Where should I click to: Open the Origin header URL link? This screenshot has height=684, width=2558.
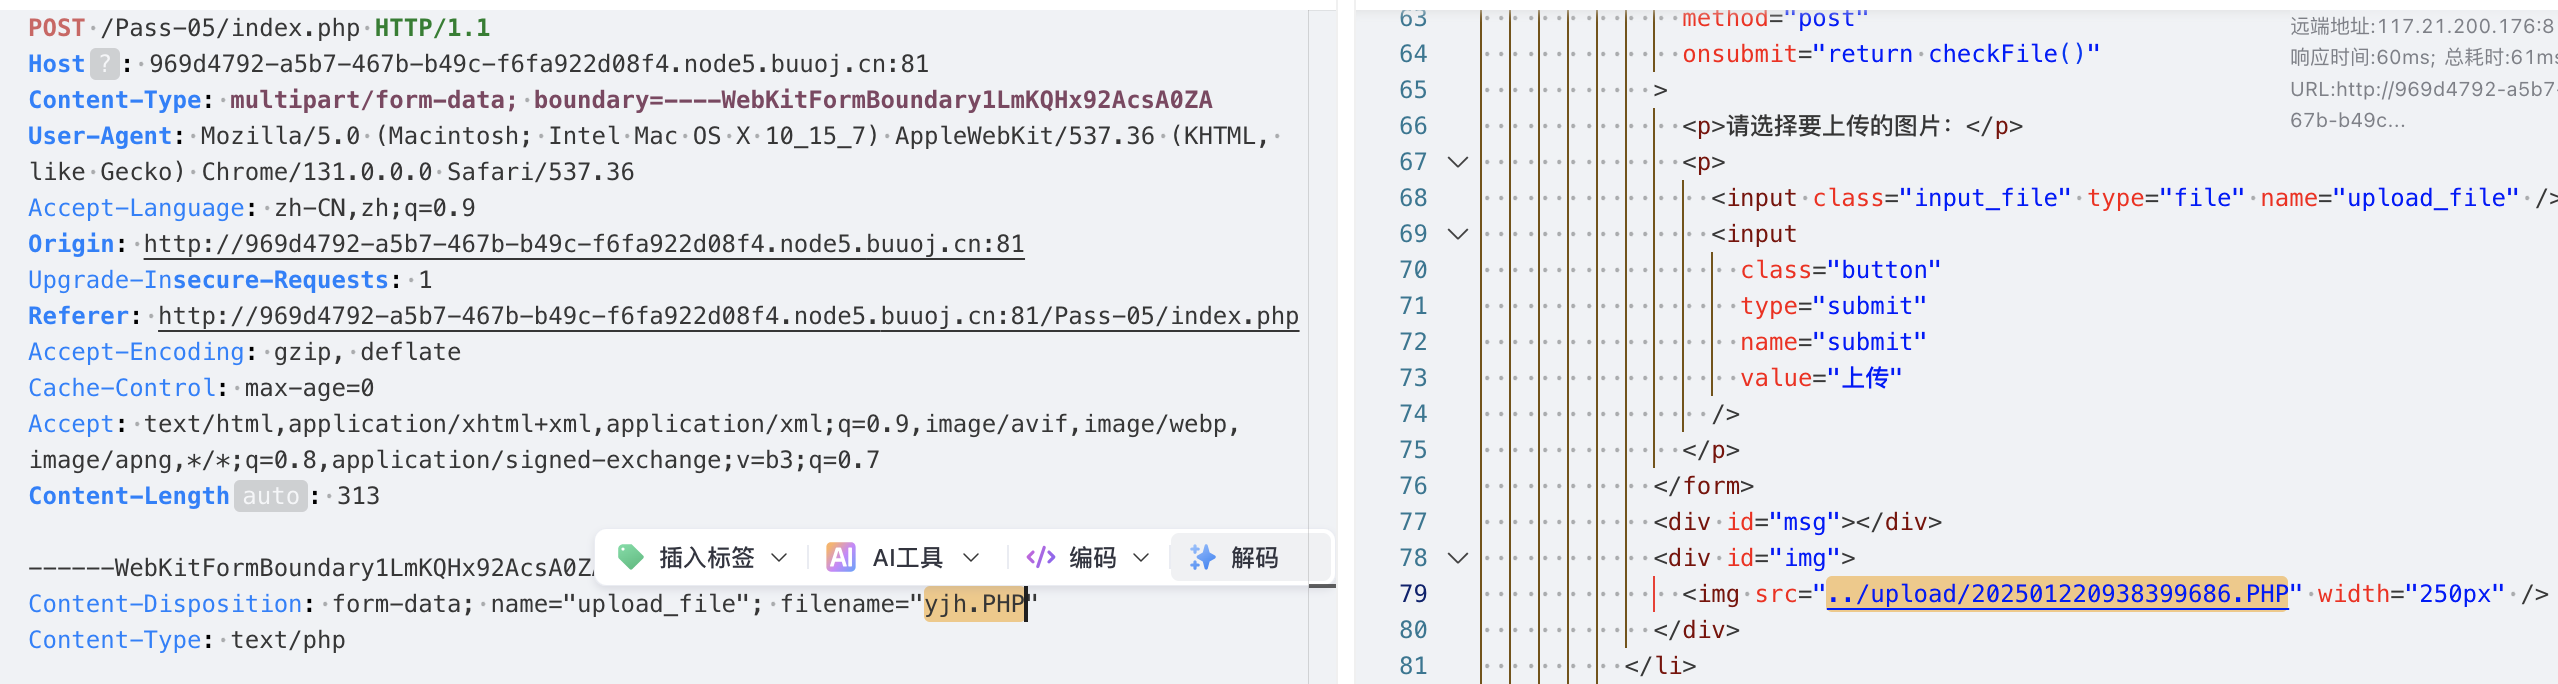[584, 244]
